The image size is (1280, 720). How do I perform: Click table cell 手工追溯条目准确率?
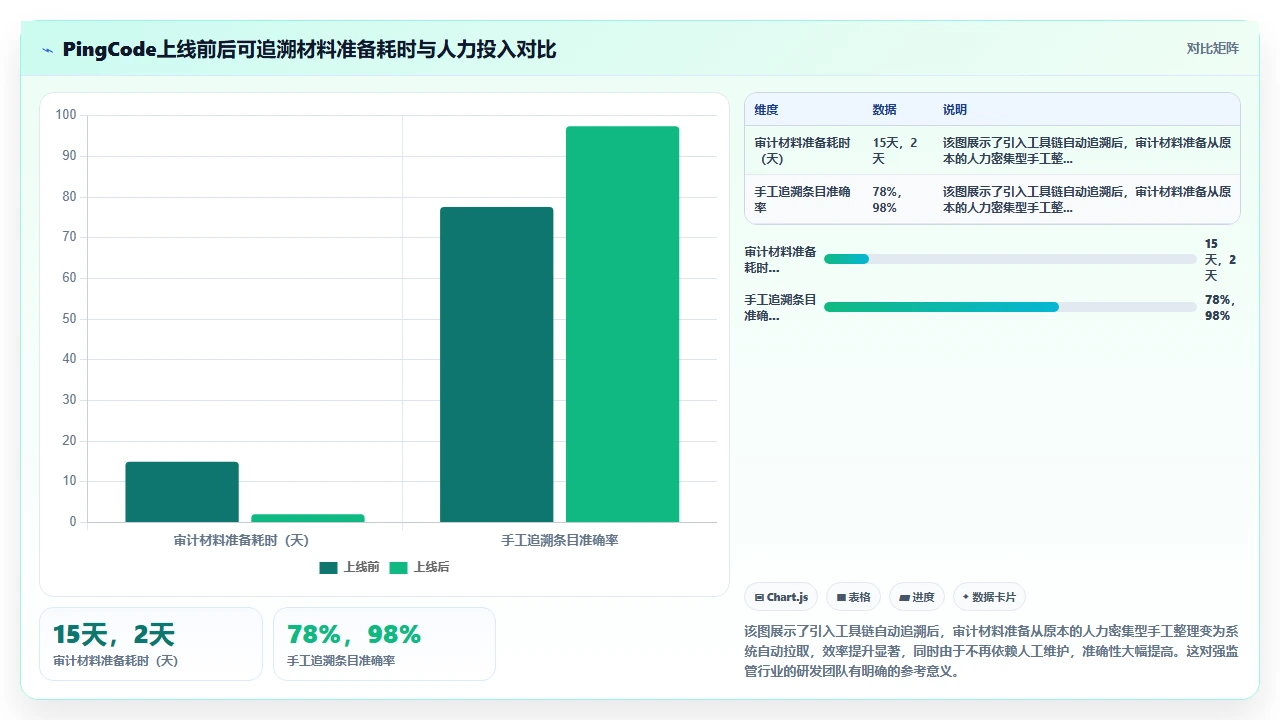click(x=803, y=199)
